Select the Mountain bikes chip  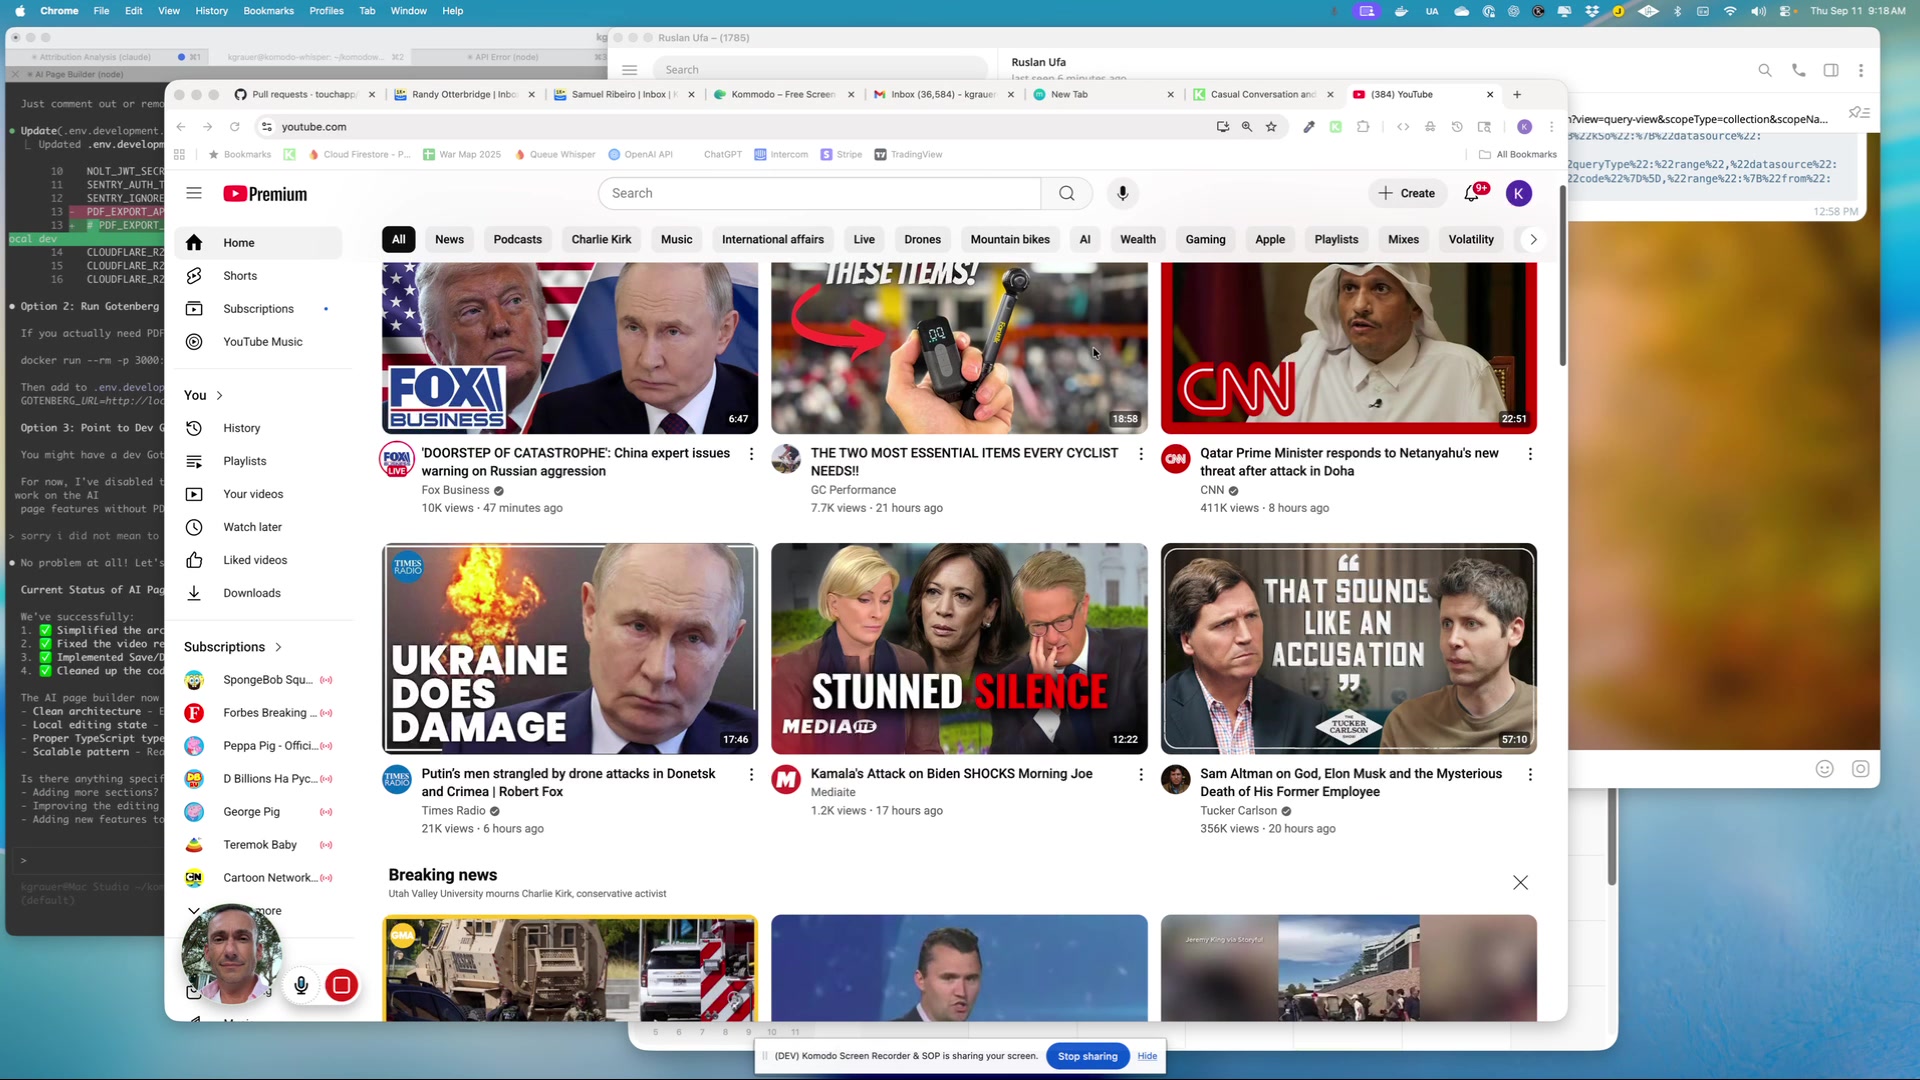click(1010, 240)
